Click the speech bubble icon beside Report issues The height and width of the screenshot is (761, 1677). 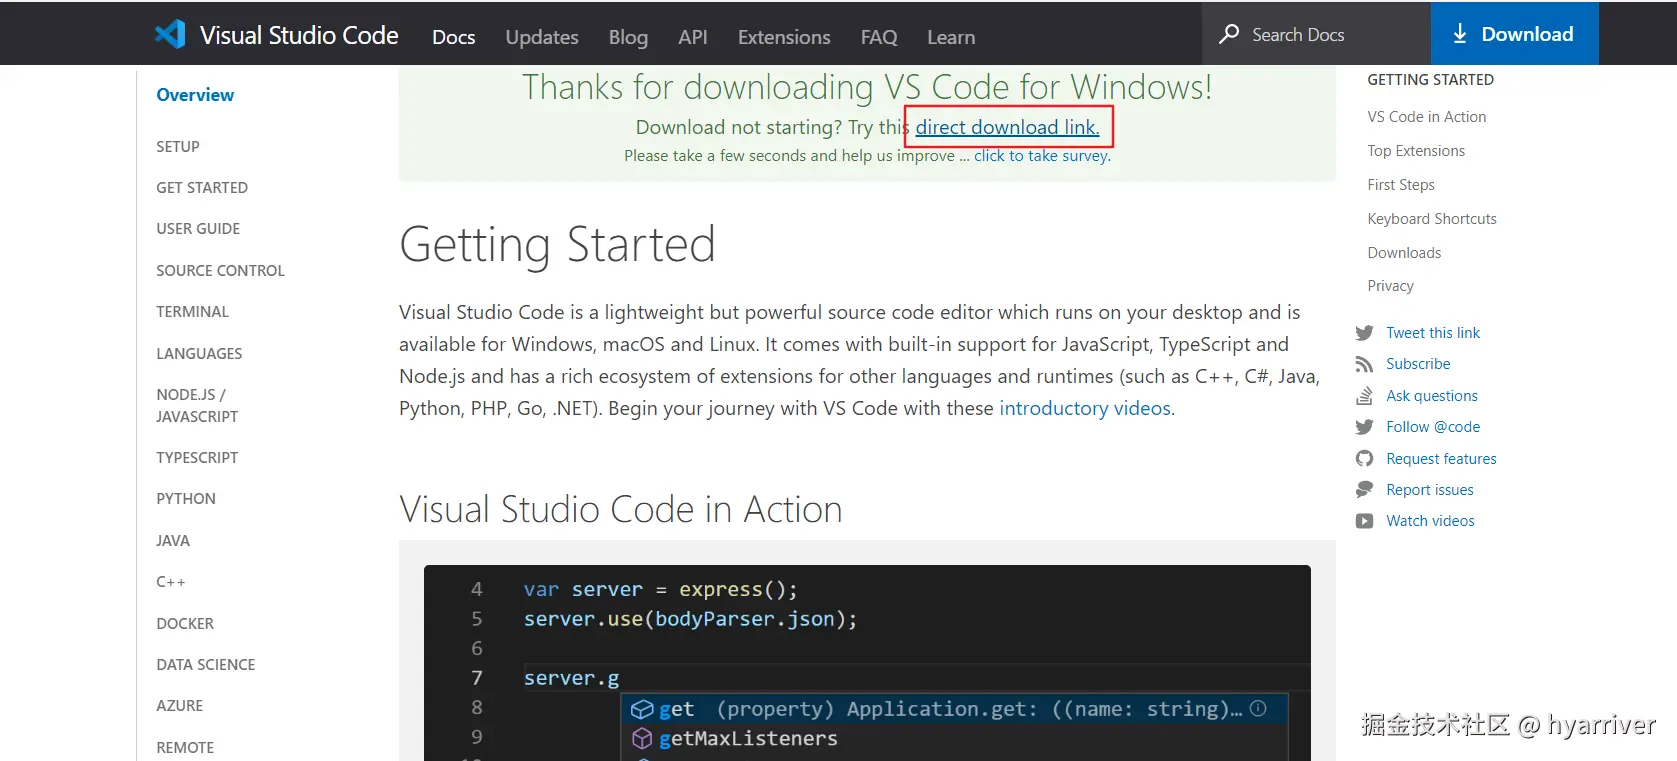point(1364,490)
